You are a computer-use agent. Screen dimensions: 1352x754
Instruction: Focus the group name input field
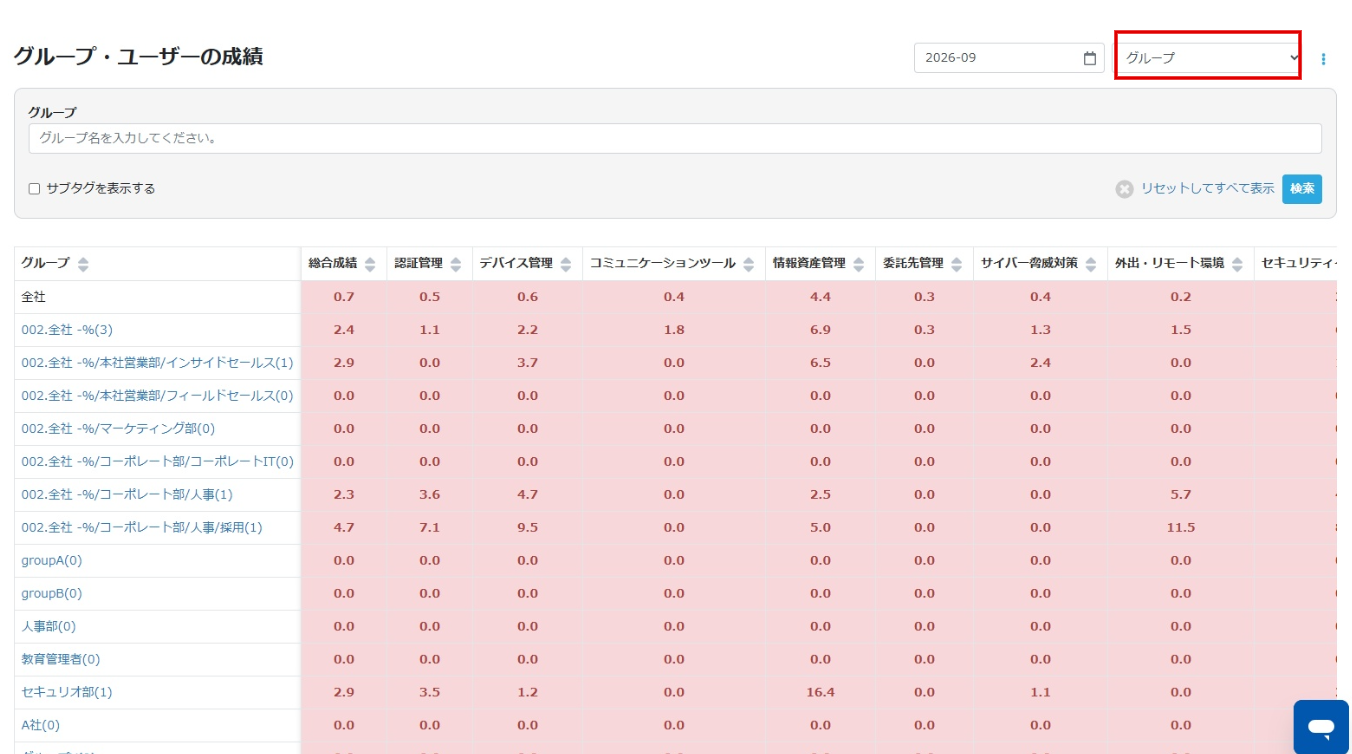click(x=675, y=138)
